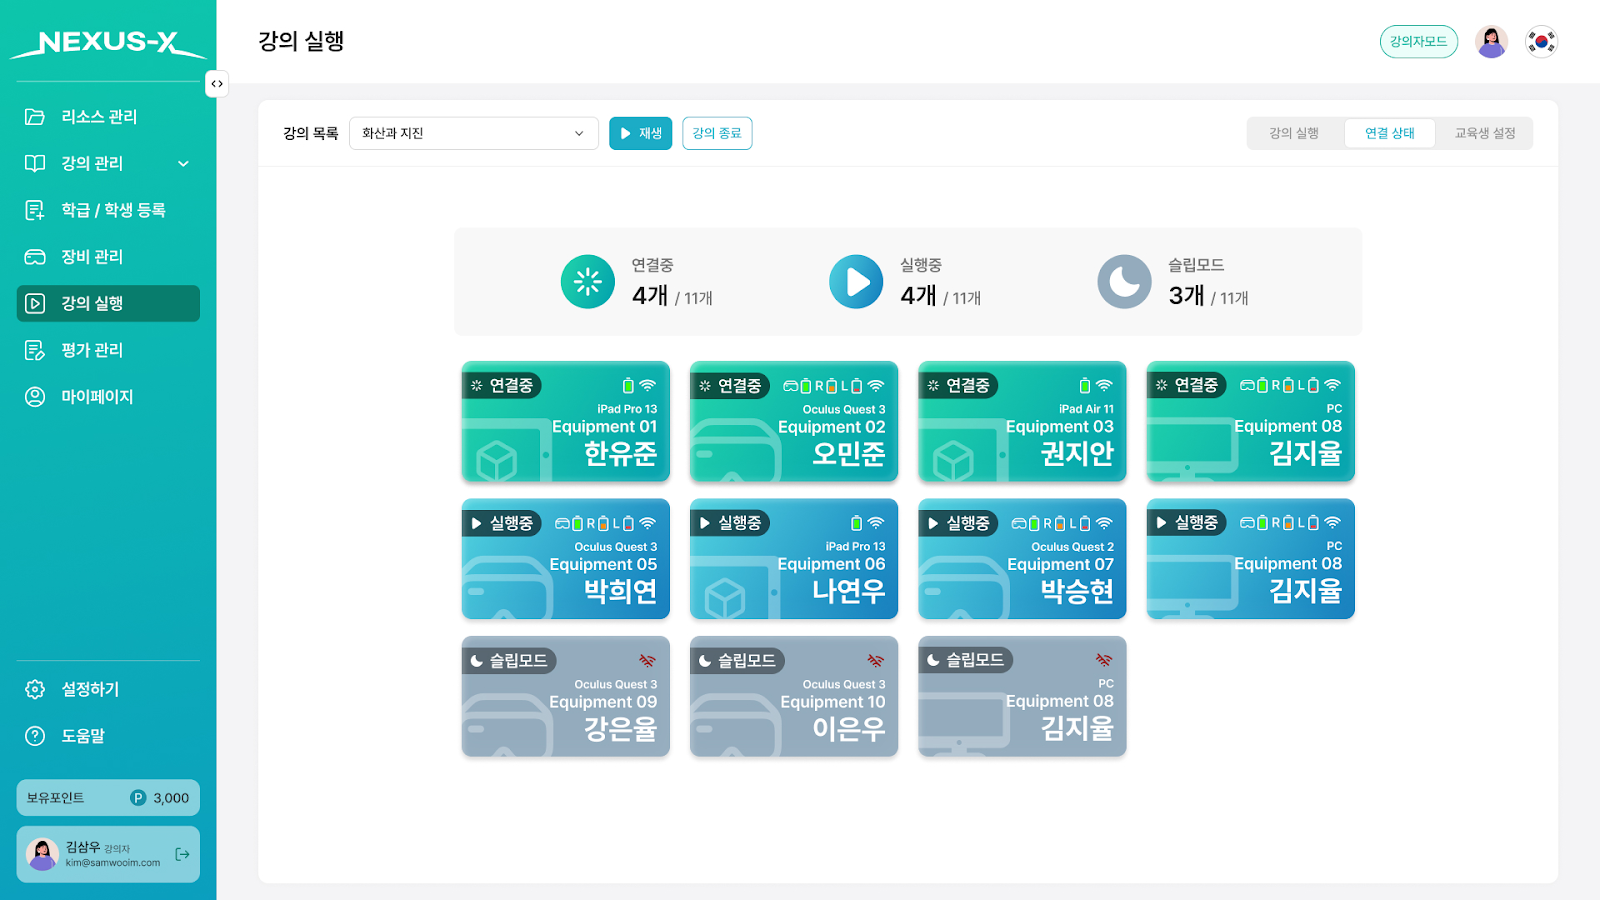Click the 도움말 question mark icon
Image resolution: width=1600 pixels, height=900 pixels.
click(x=35, y=736)
